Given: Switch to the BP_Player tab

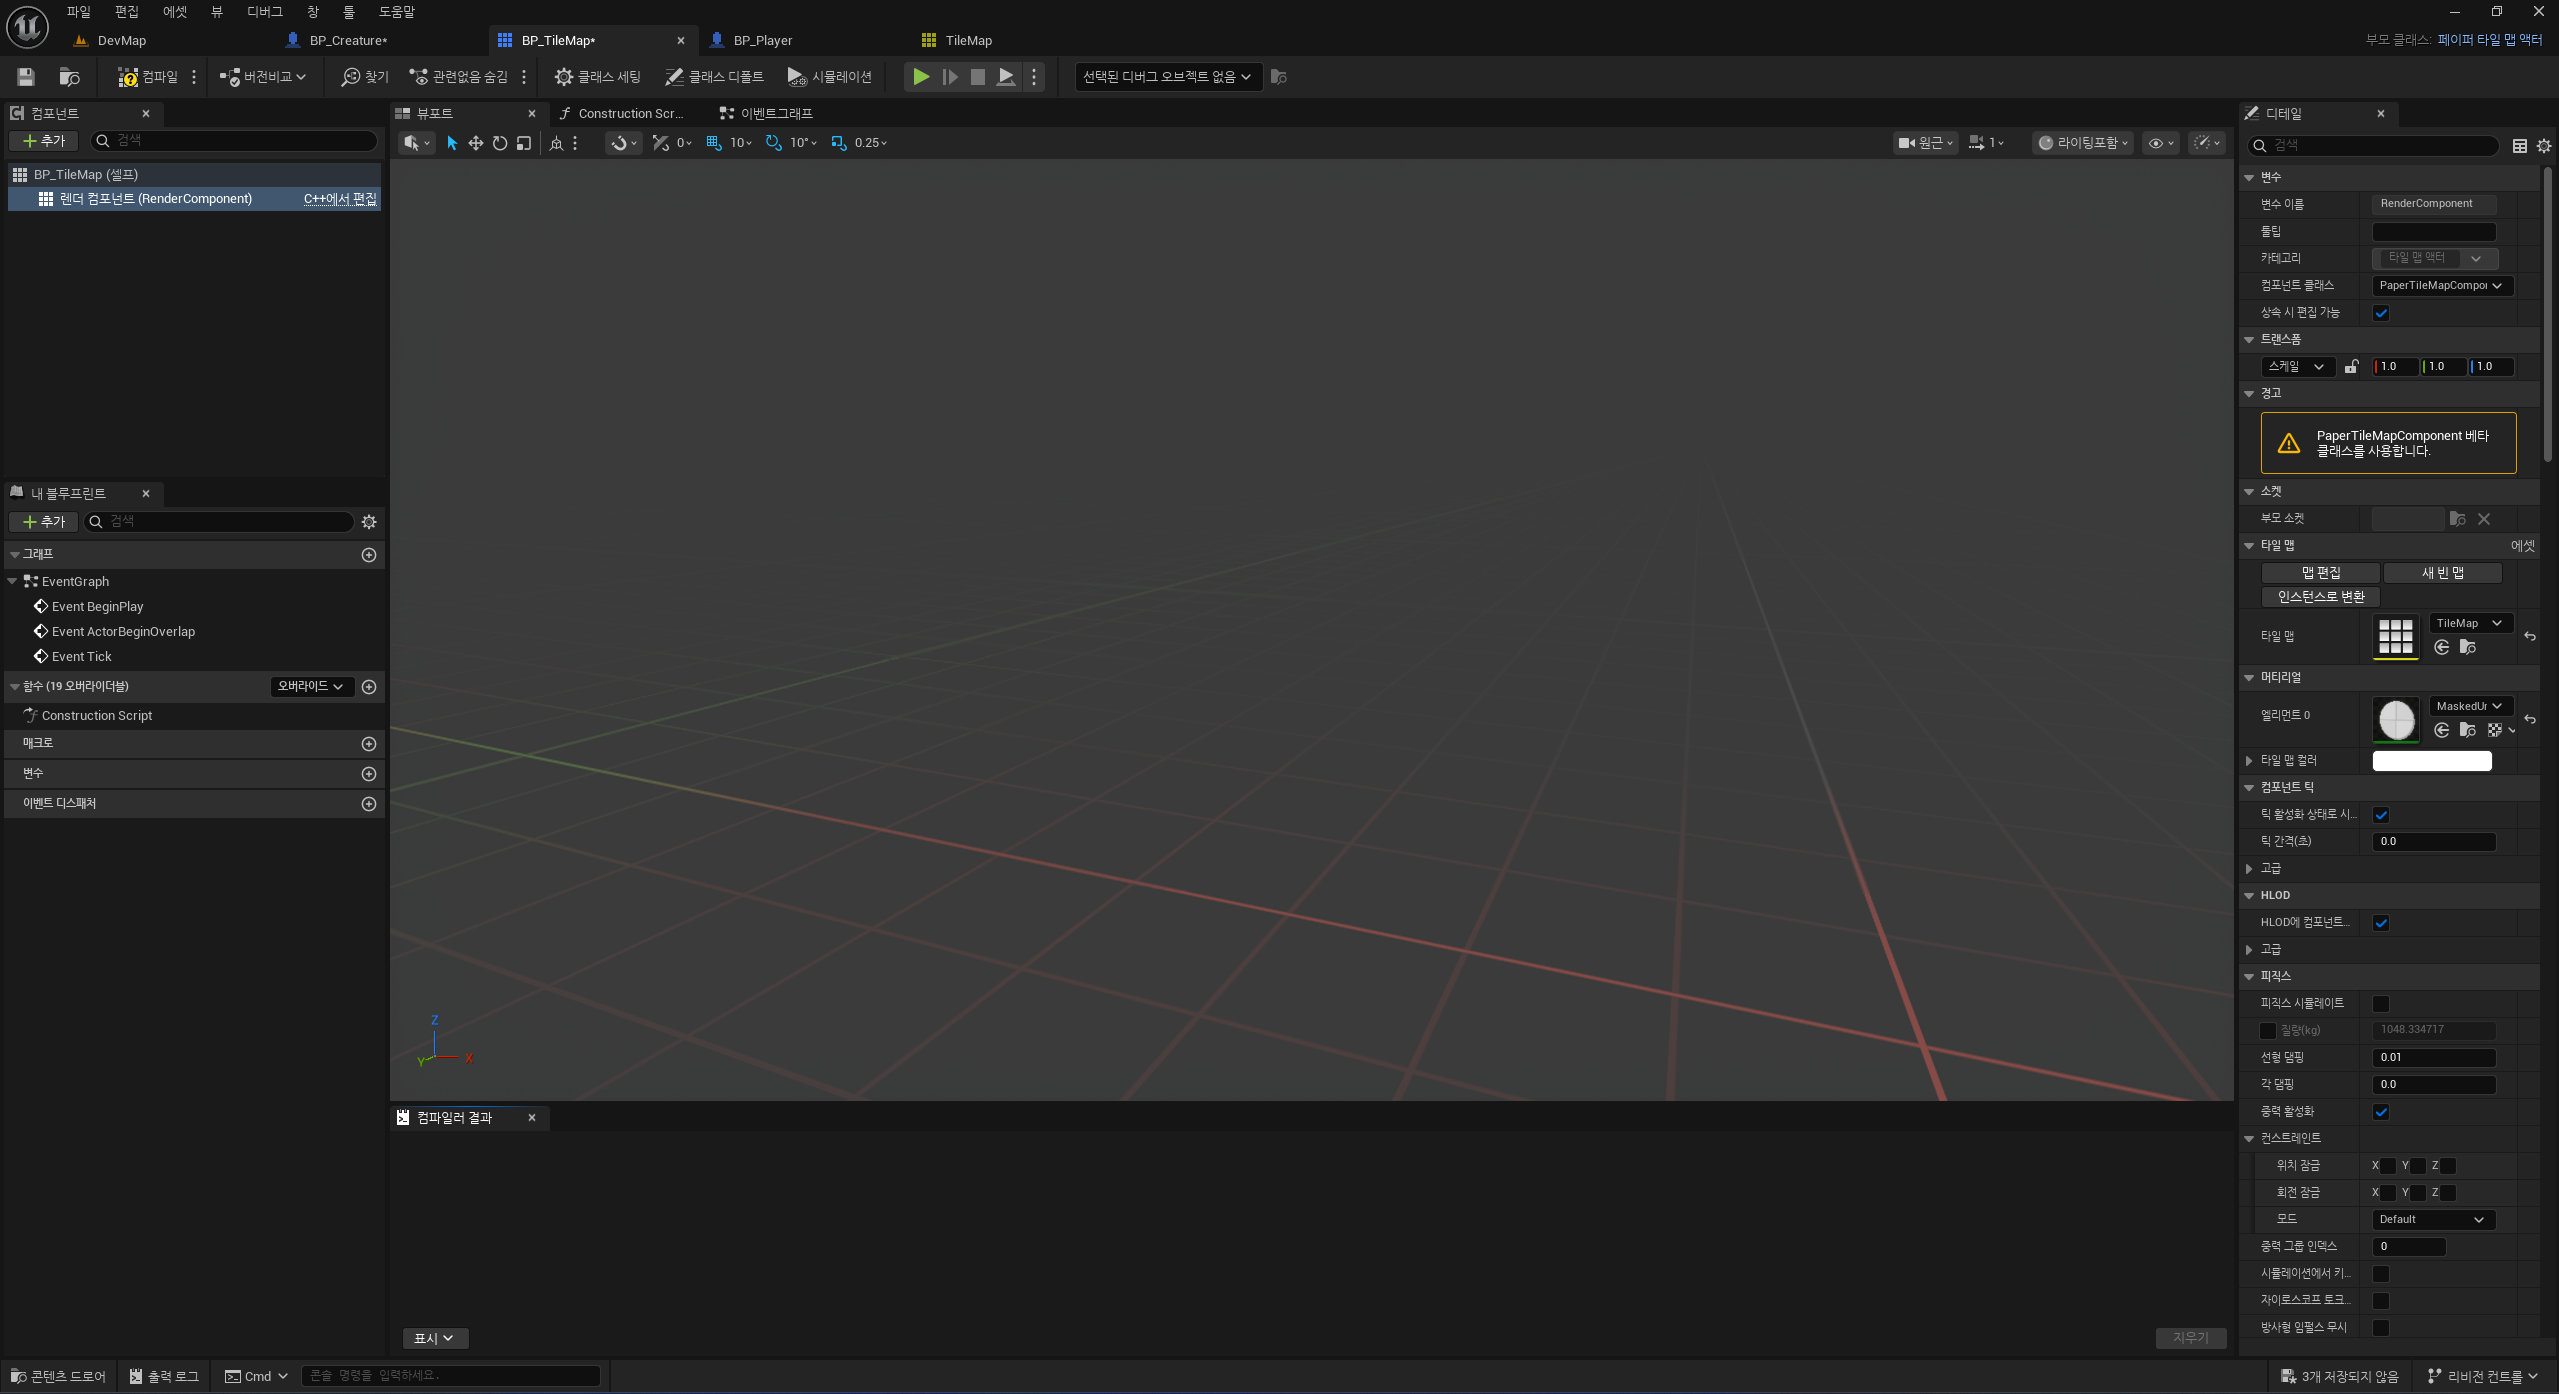Looking at the screenshot, I should point(762,41).
